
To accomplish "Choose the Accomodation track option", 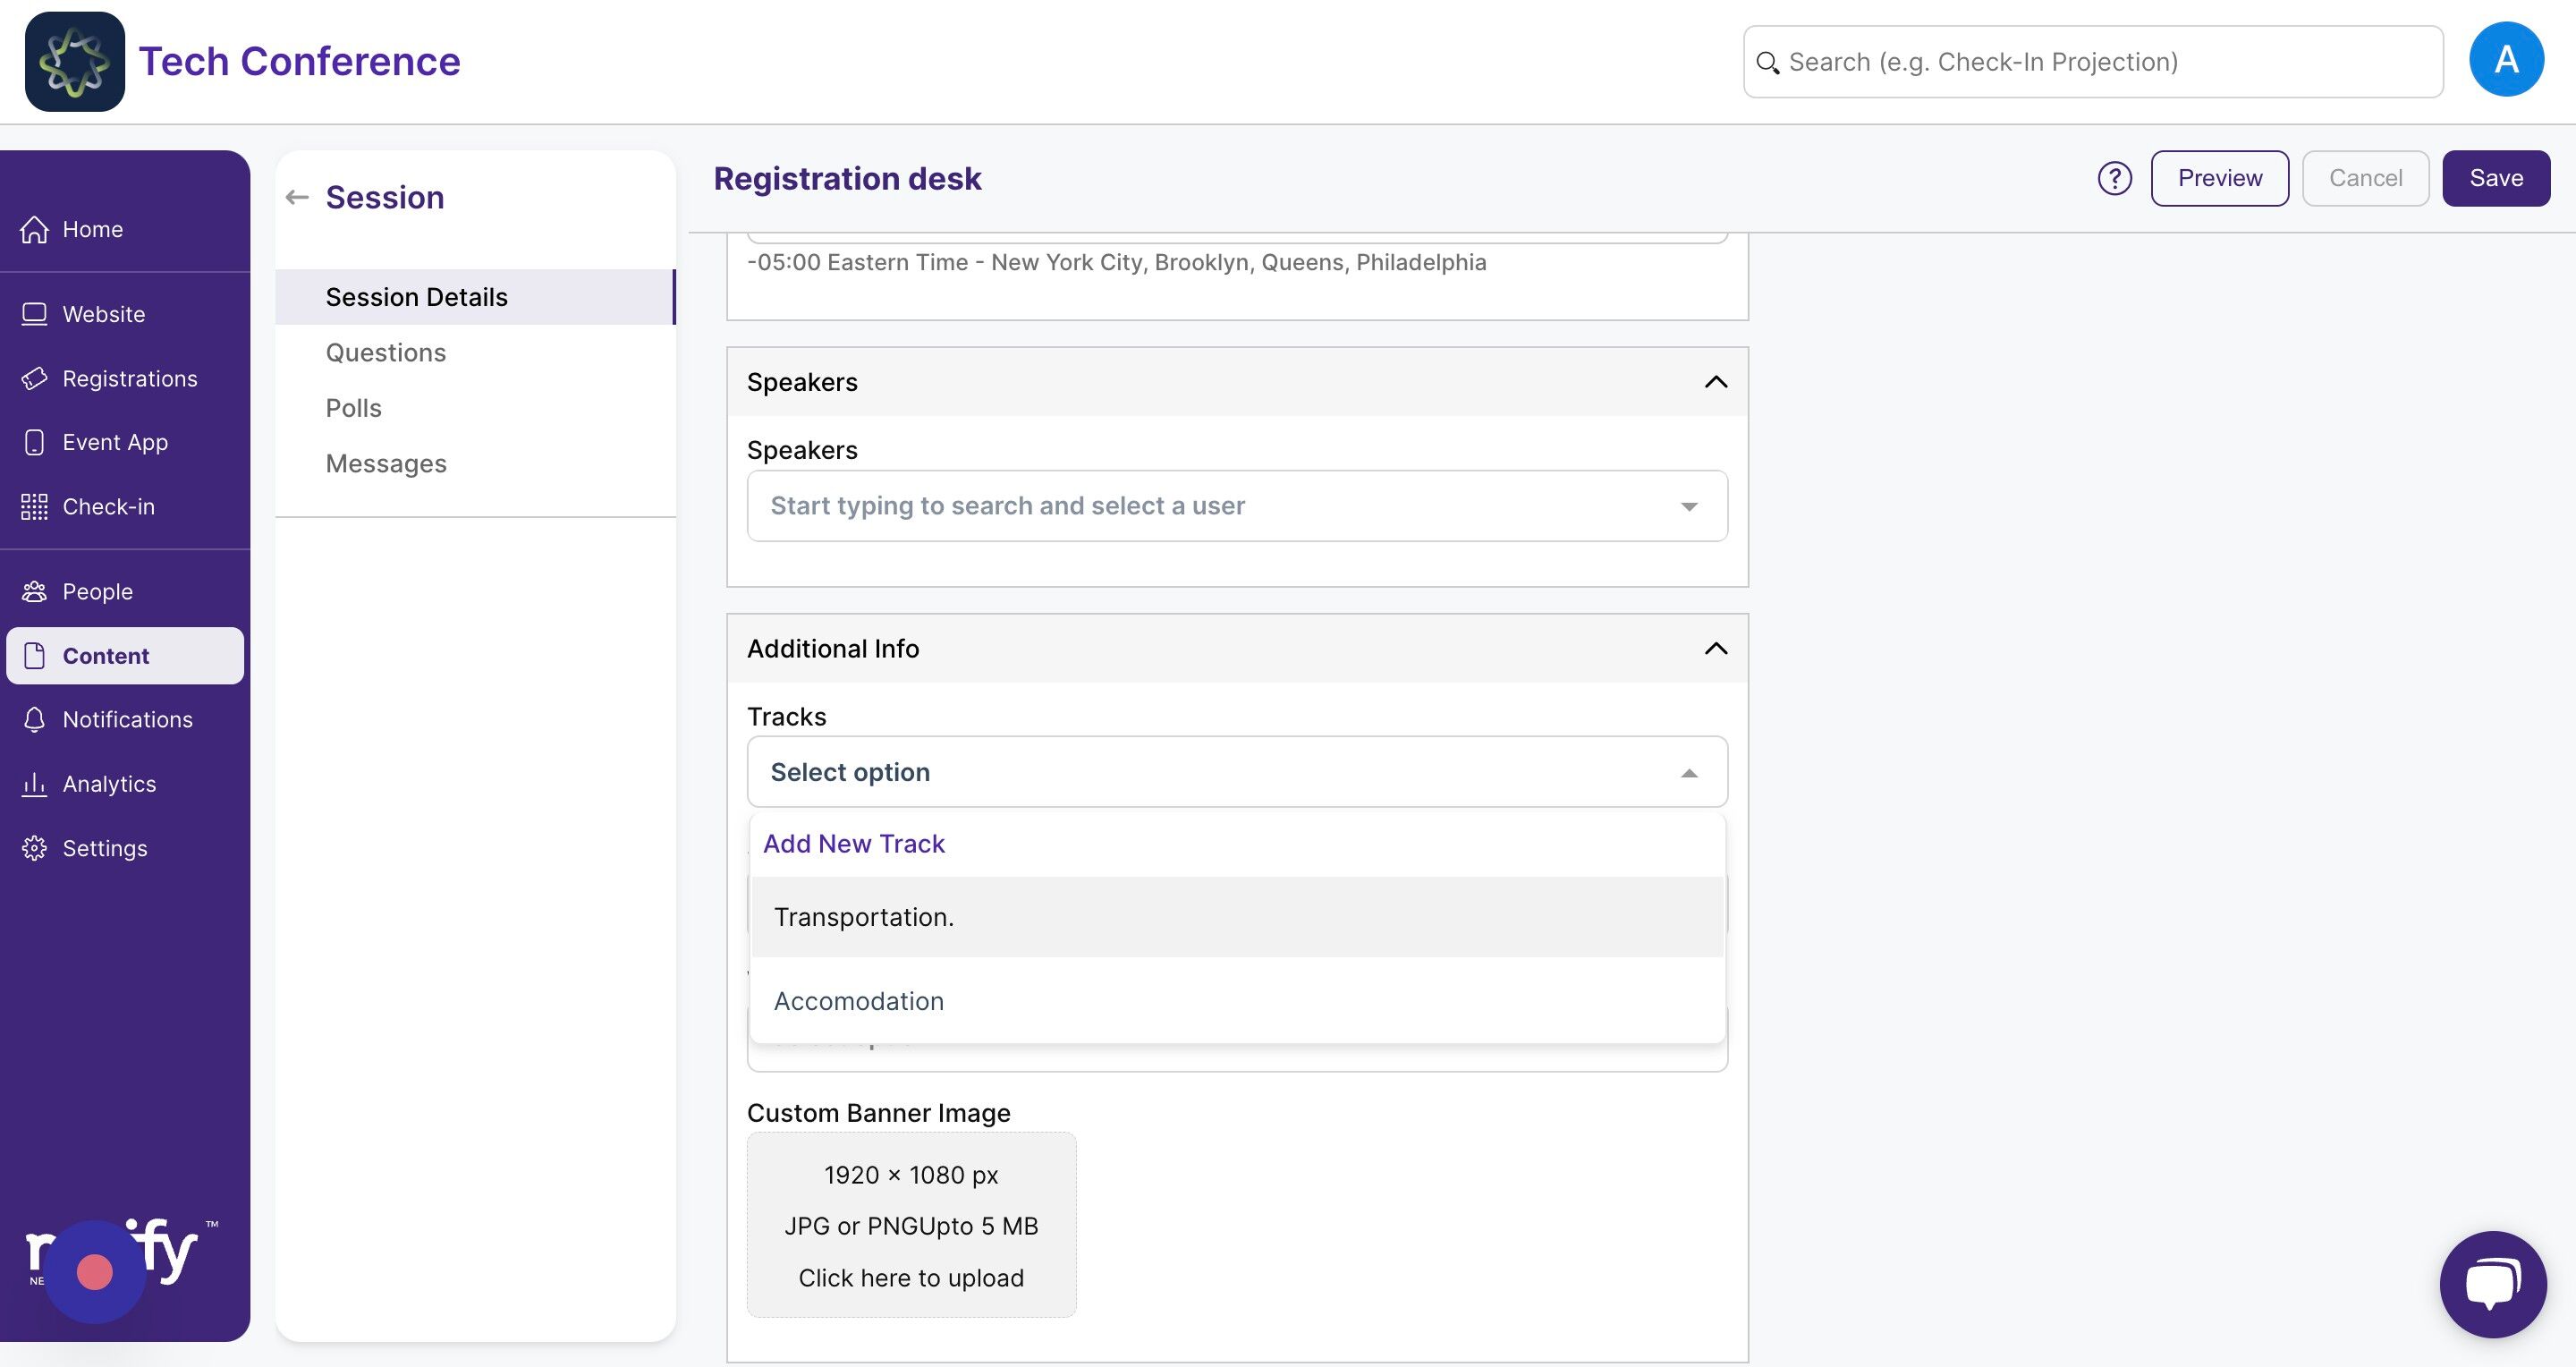I will click(x=859, y=1001).
